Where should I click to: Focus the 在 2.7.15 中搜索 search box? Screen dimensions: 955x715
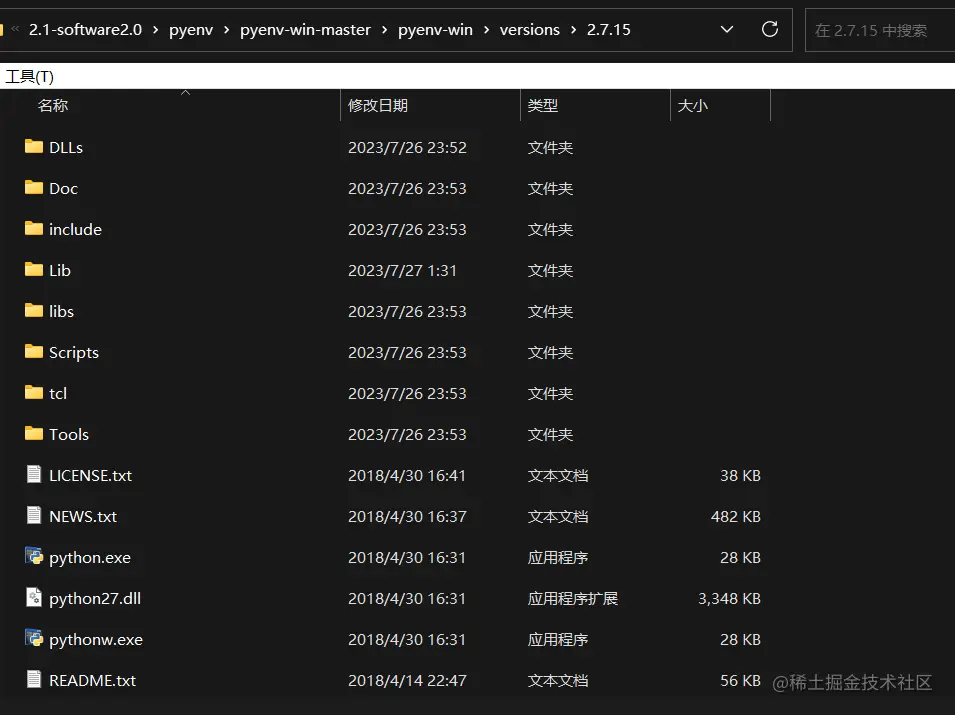click(879, 30)
